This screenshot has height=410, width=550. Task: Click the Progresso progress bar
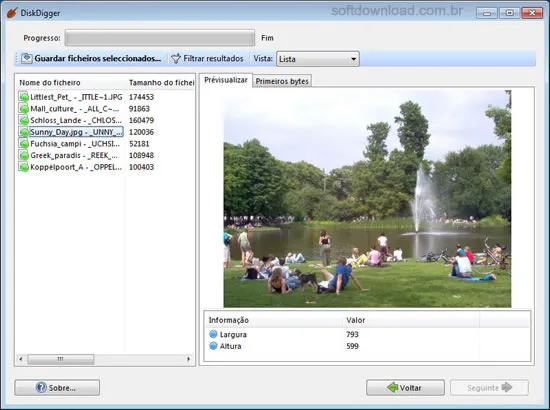click(x=160, y=38)
